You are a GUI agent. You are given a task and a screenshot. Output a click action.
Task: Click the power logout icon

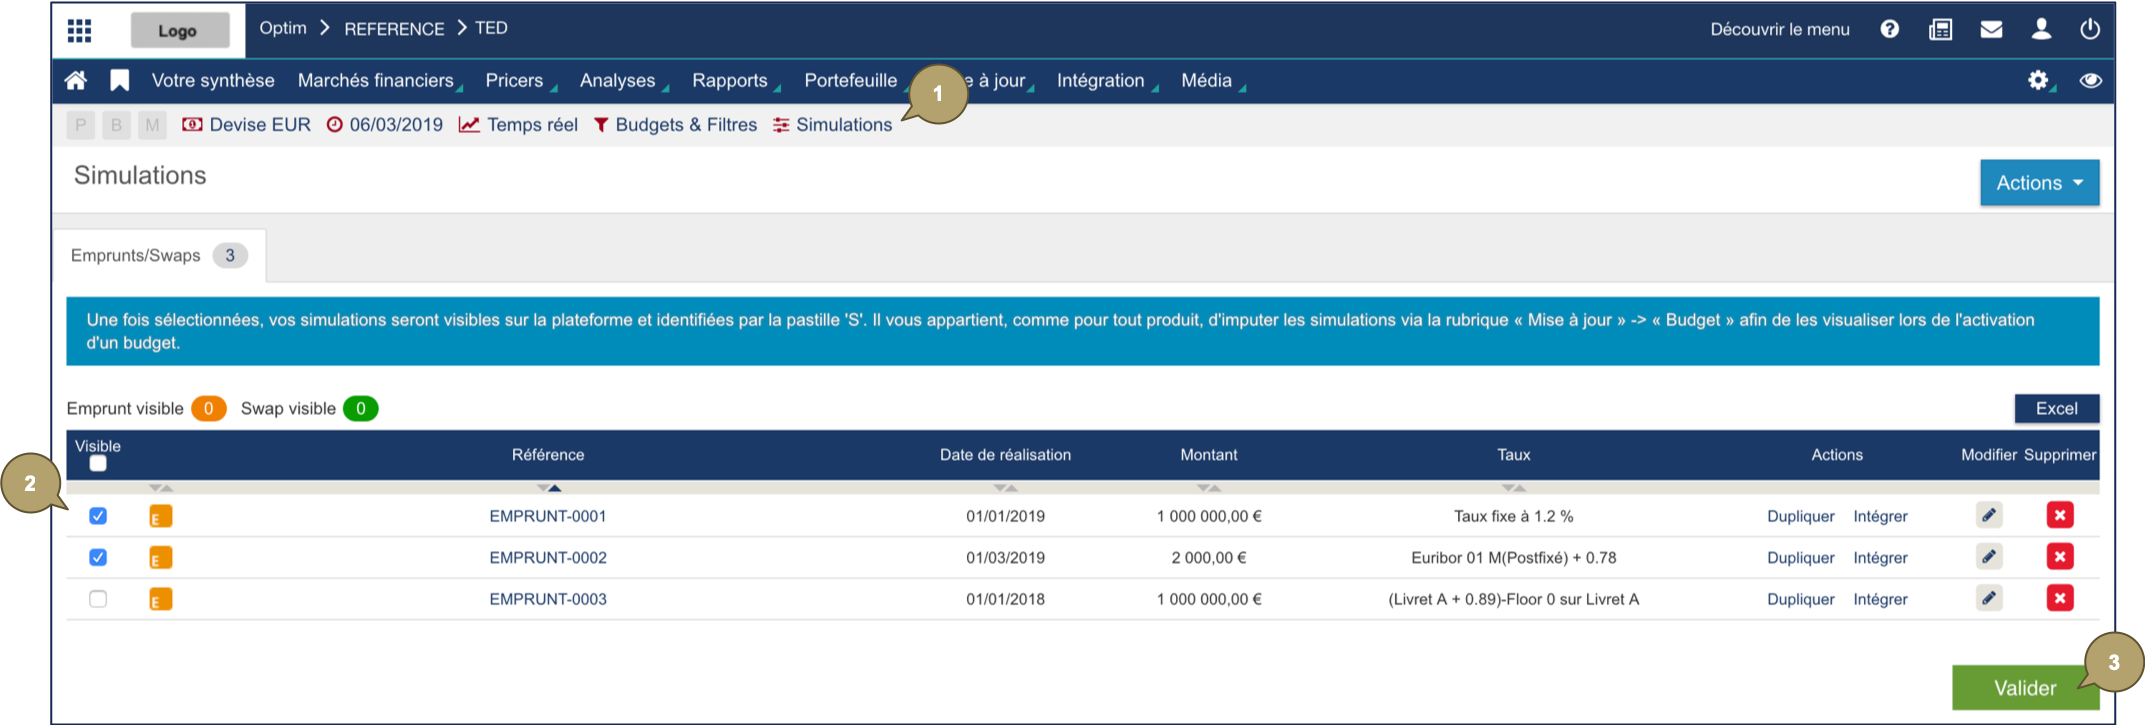2090,29
